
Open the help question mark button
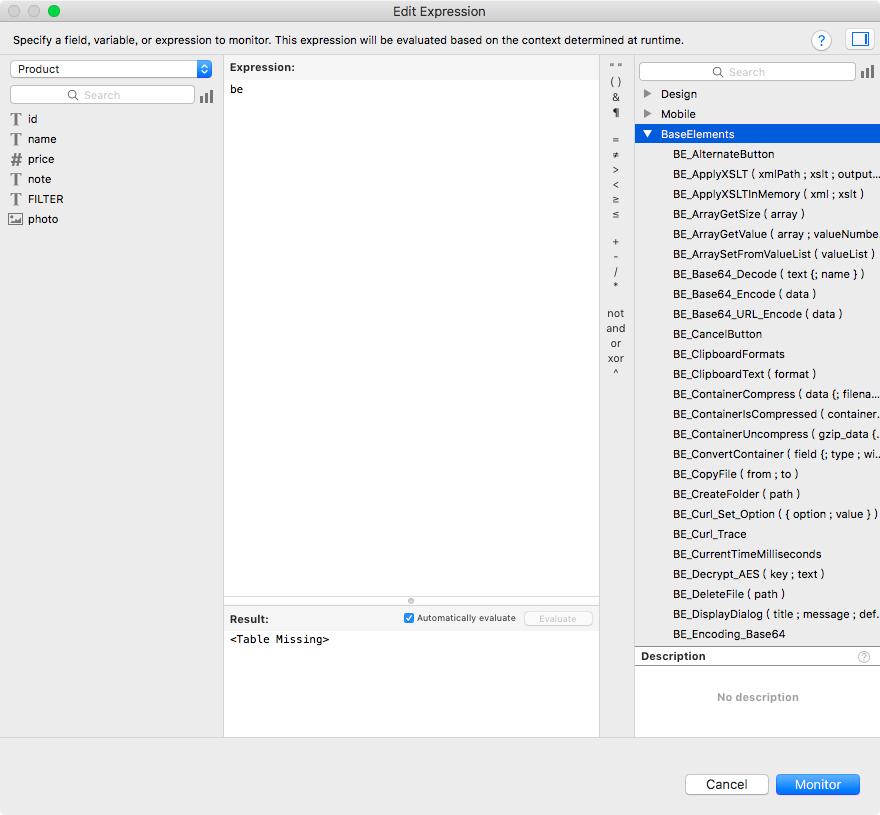[821, 40]
